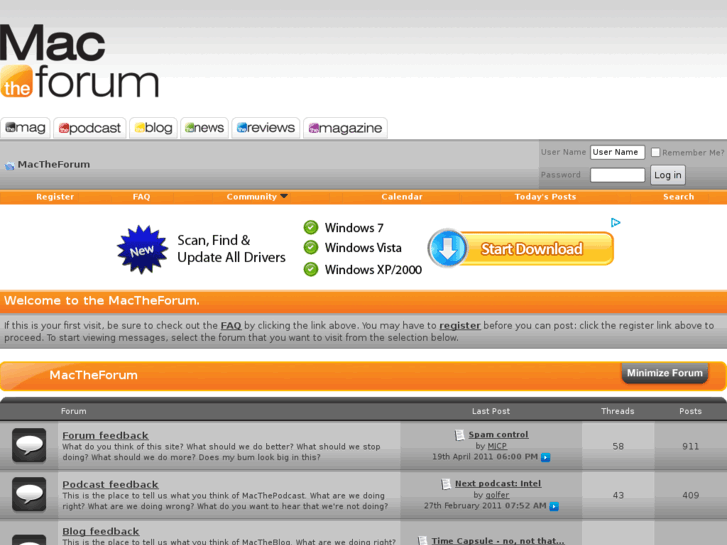The height and width of the screenshot is (545, 727).
Task: Go to last post arrow for Spam control
Action: click(545, 457)
